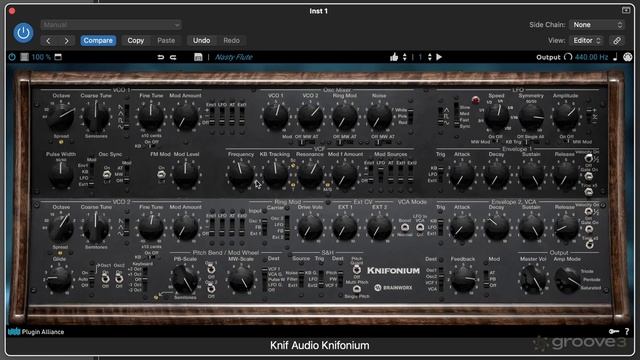Click the VCF Frequency knob
Screen dimensions: 640x360
pyautogui.click(x=241, y=175)
